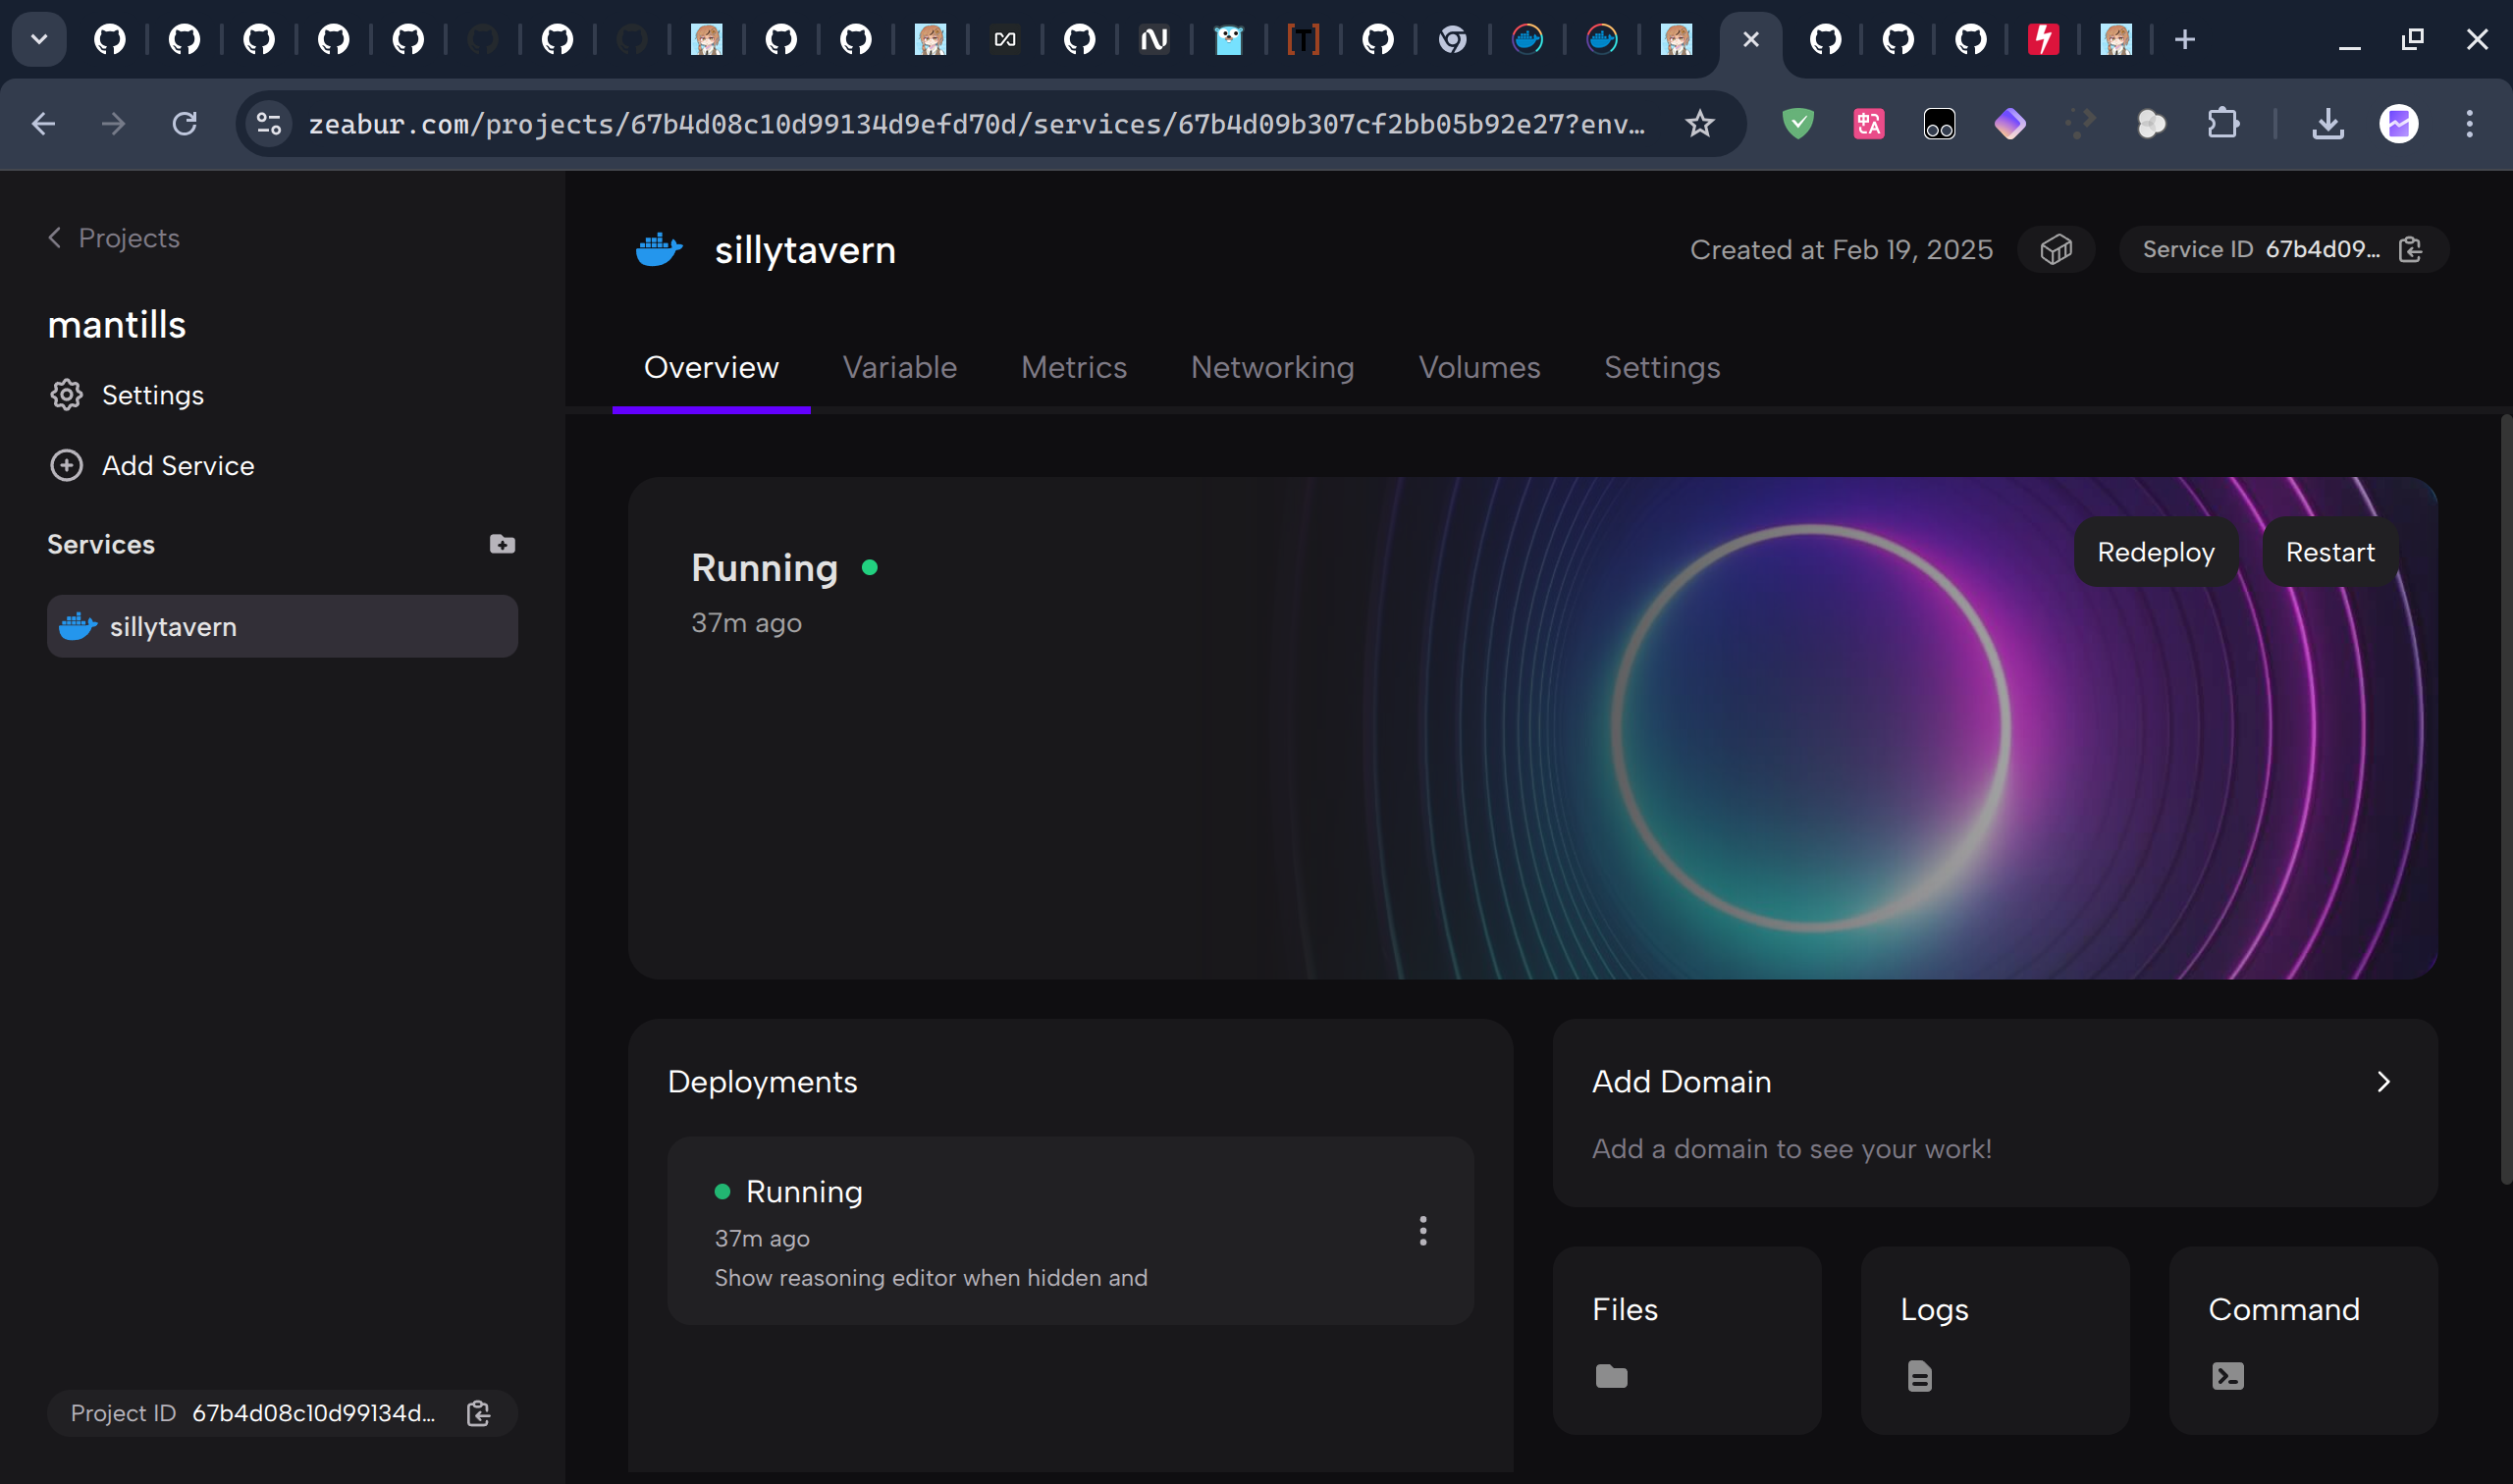Expand the Add Domain chevron arrow

(2383, 1081)
